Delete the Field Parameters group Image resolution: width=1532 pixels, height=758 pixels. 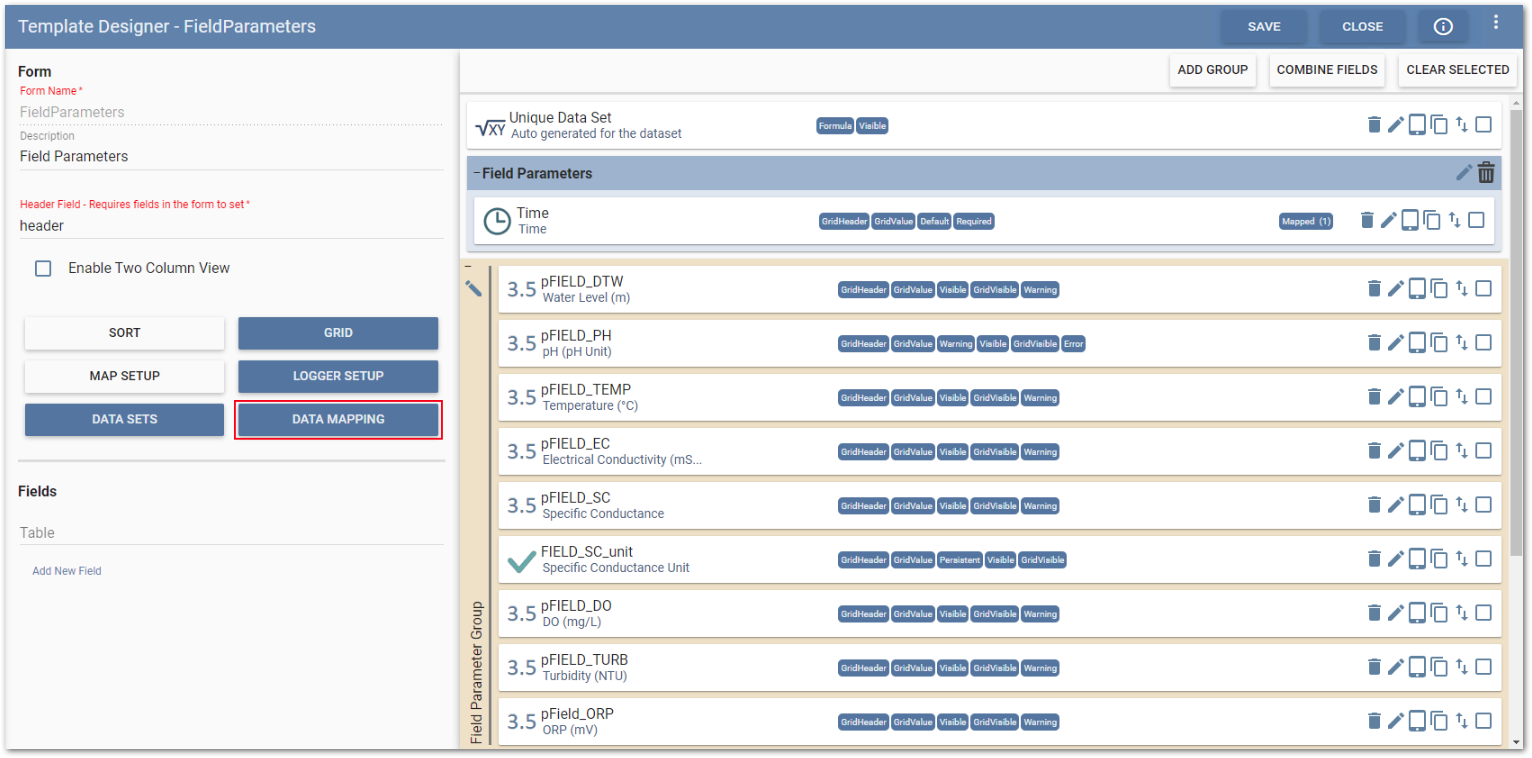pos(1487,172)
